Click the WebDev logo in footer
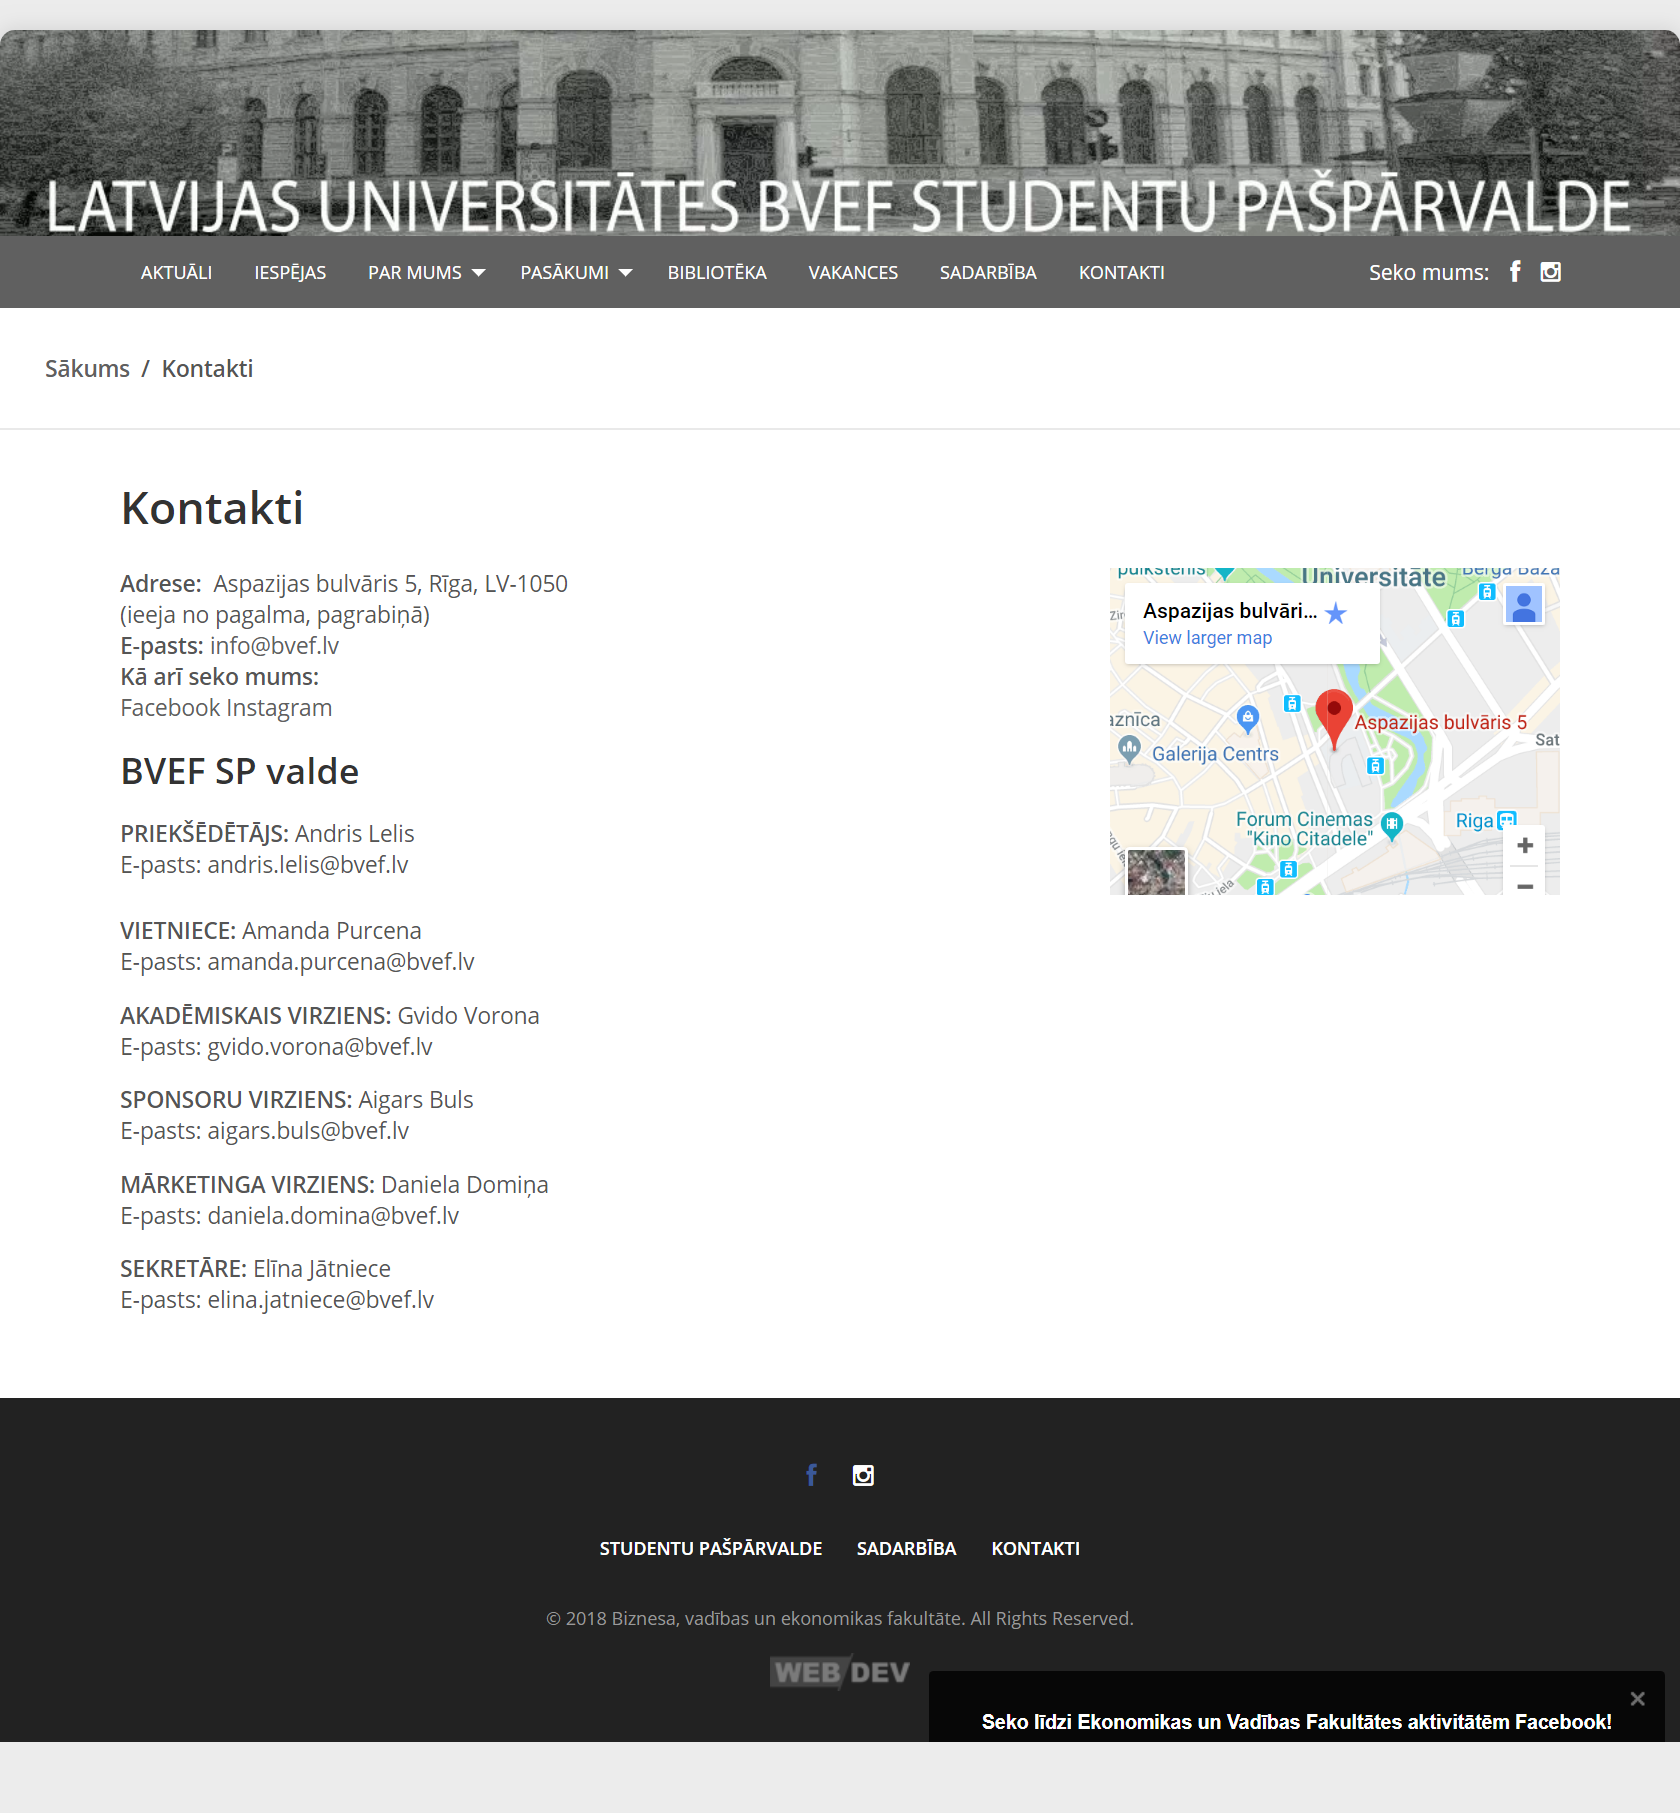 840,1672
